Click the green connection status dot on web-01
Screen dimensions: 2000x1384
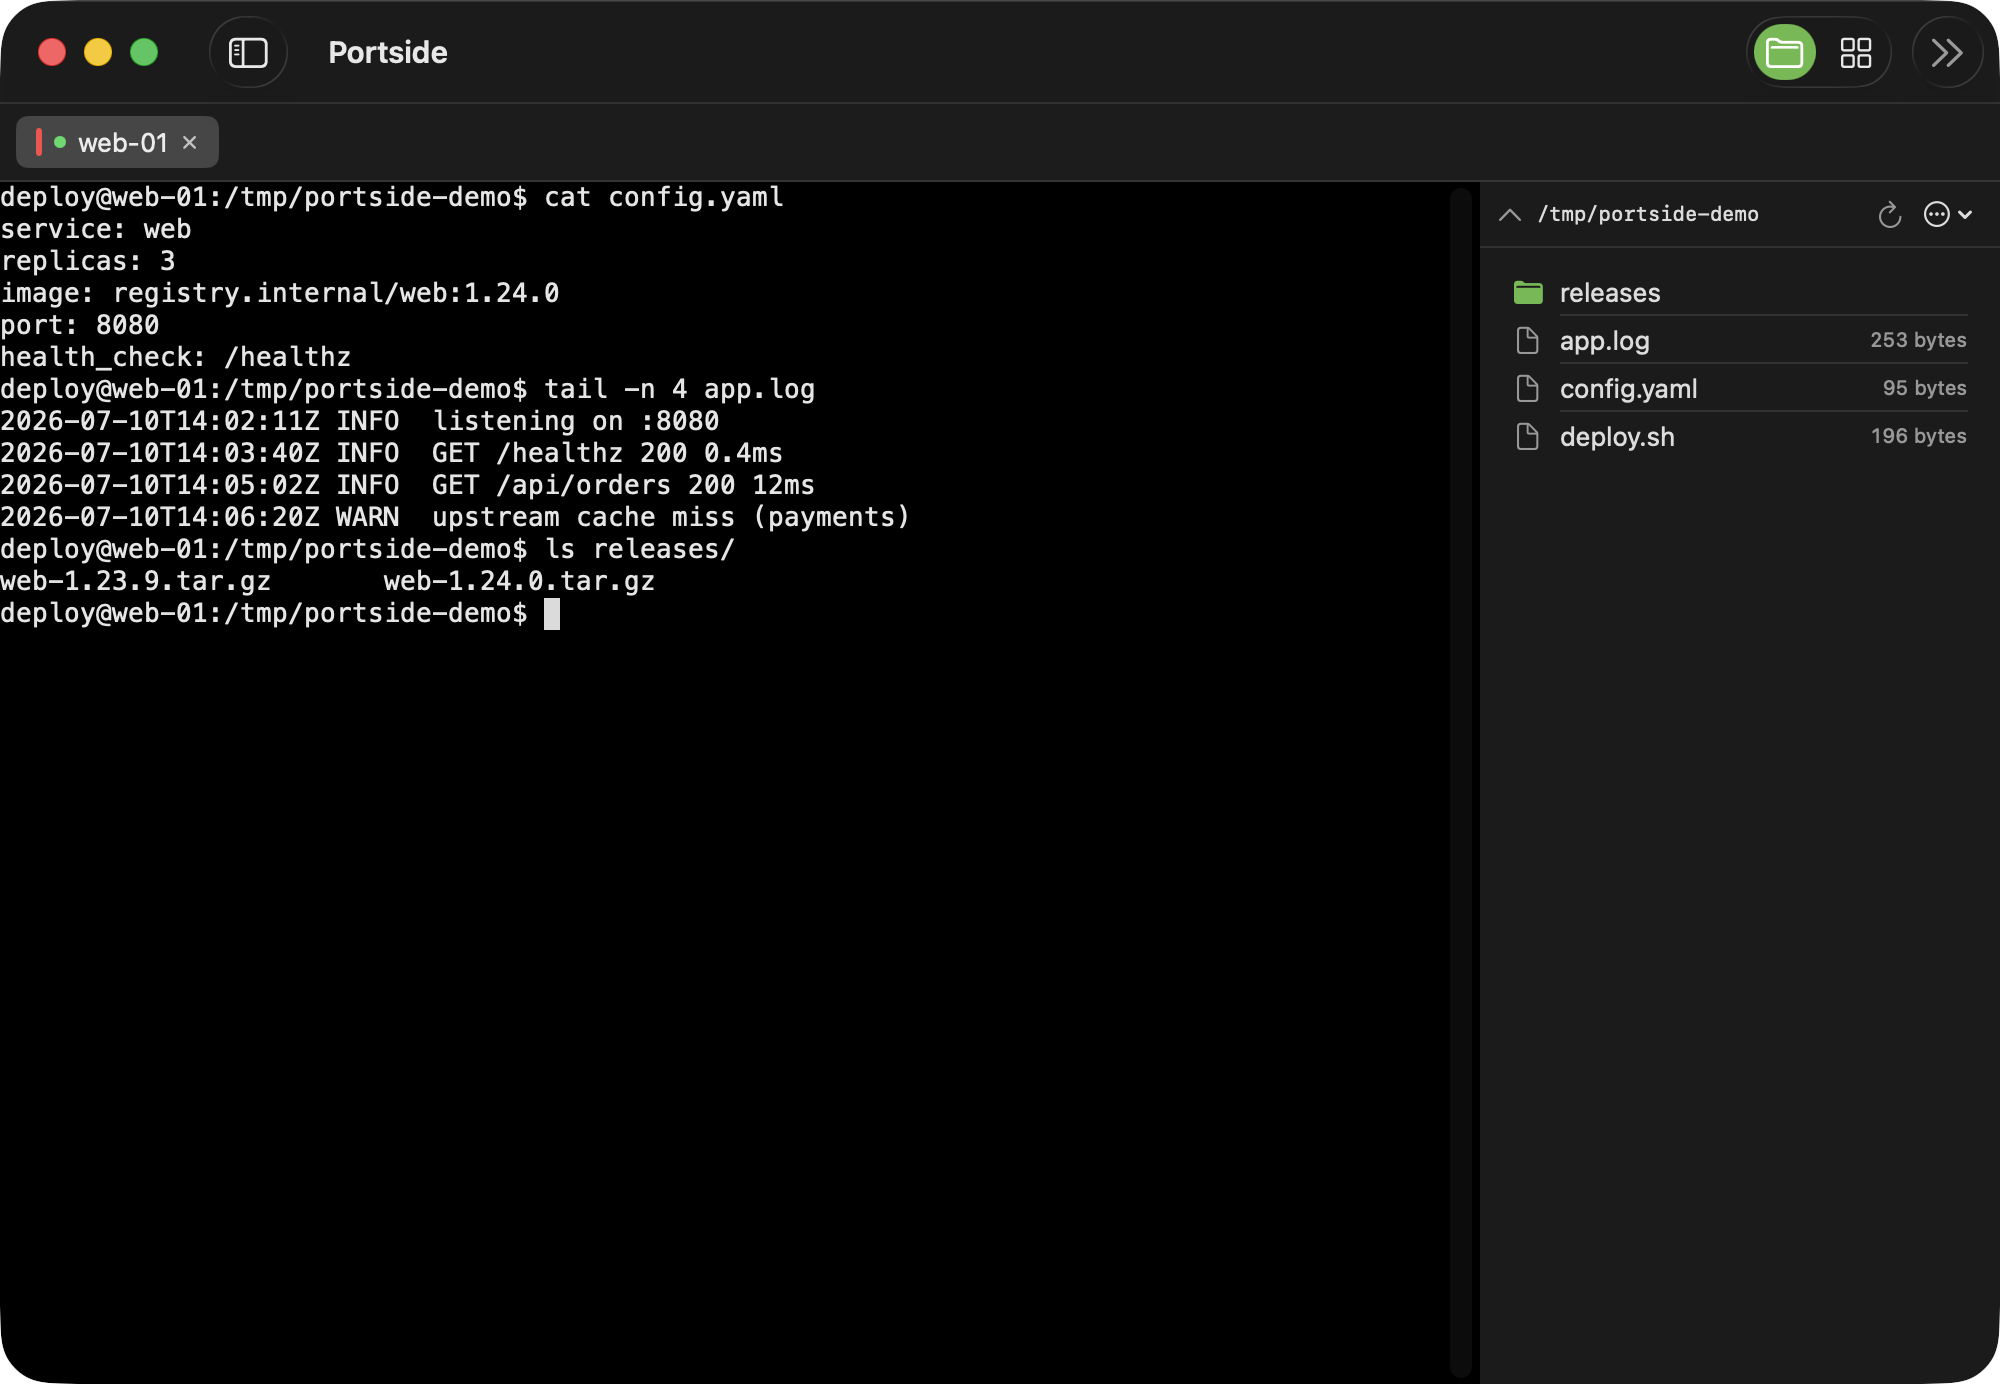[60, 143]
